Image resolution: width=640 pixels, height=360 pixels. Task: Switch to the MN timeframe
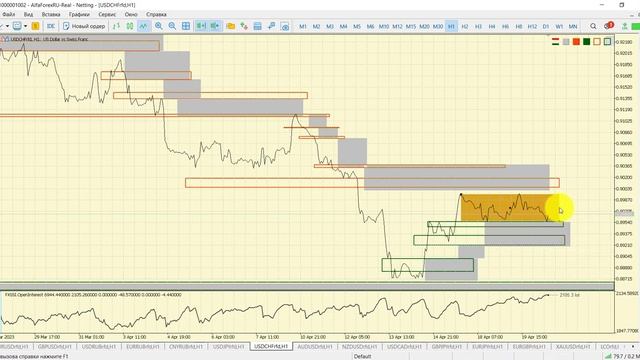point(573,26)
